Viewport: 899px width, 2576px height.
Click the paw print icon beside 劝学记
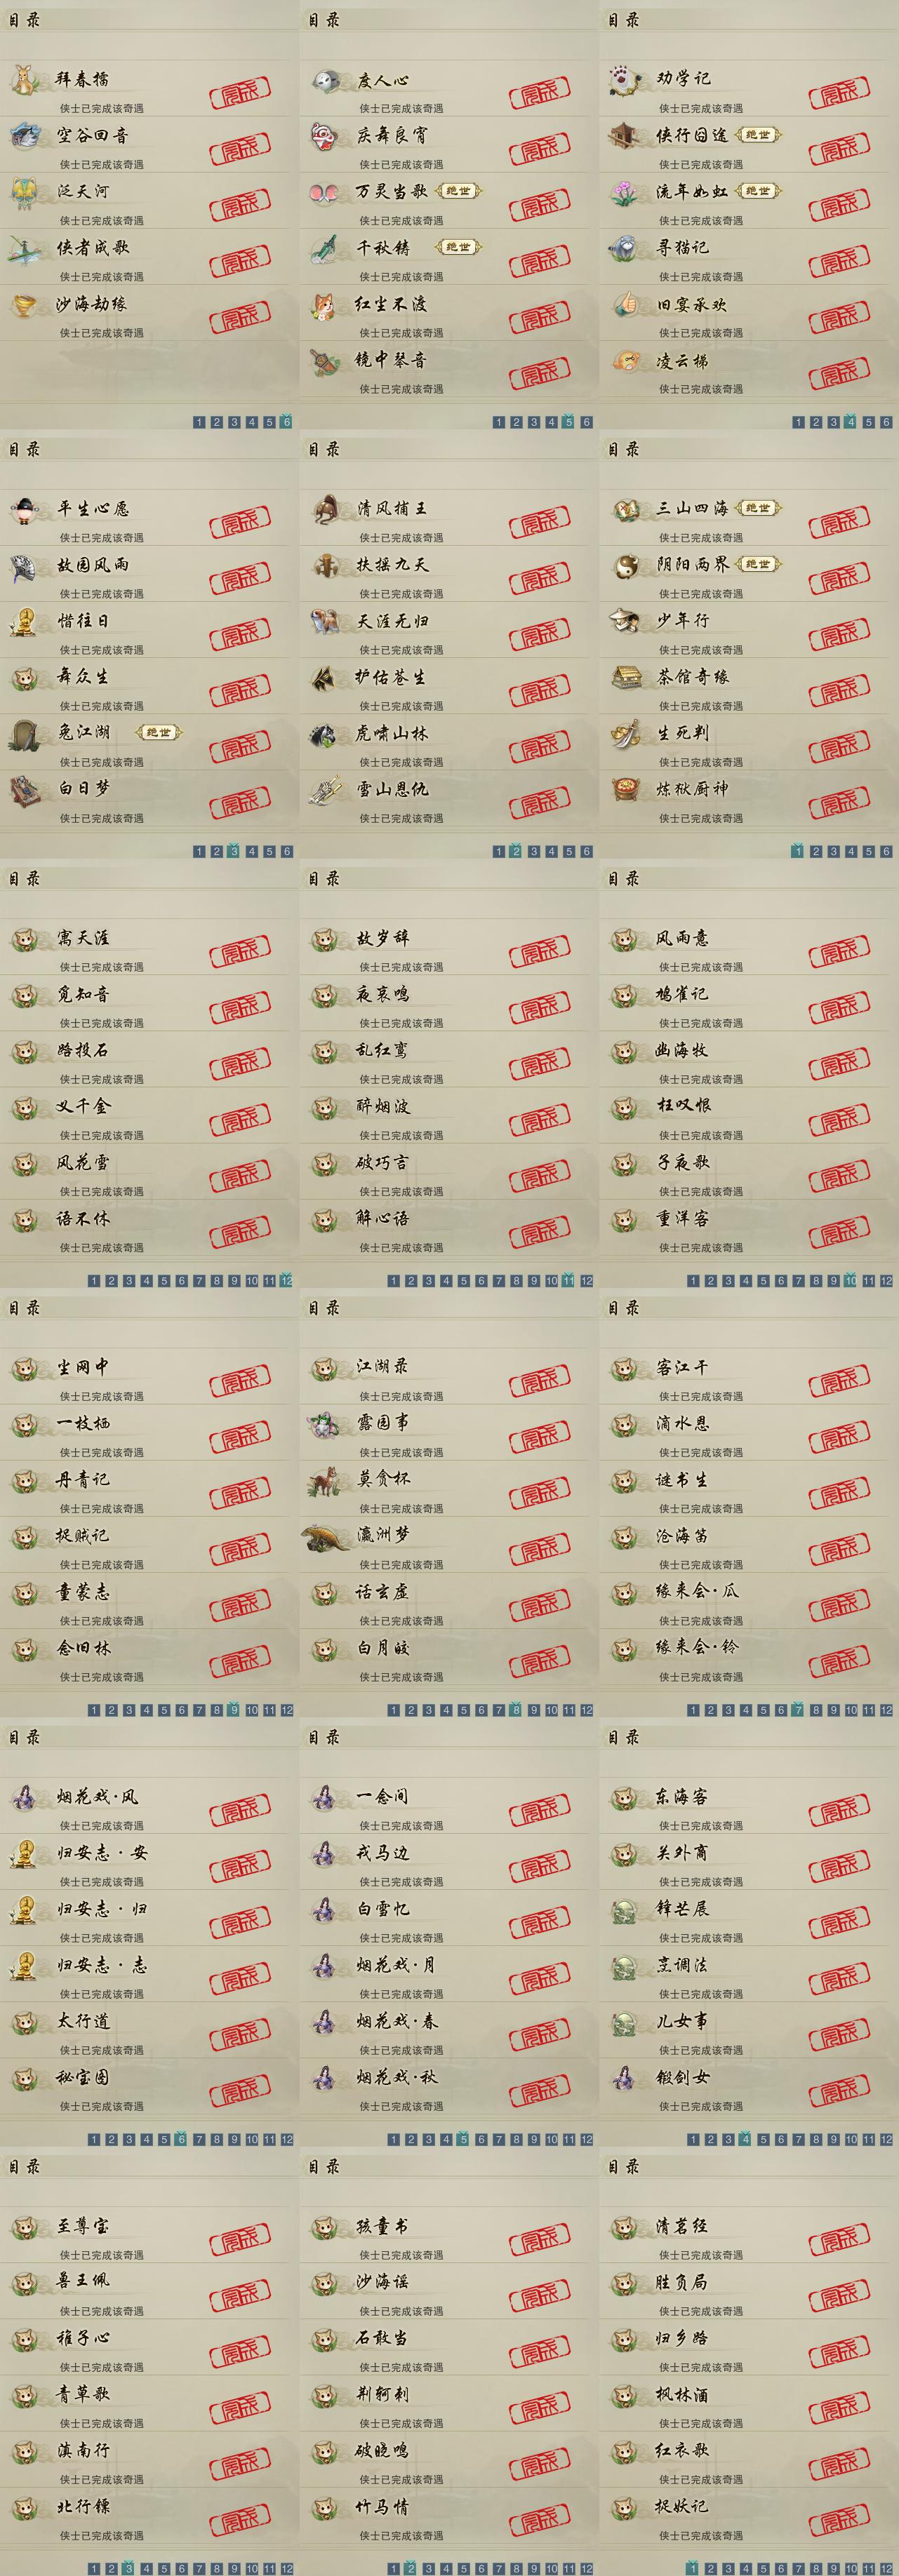point(624,79)
